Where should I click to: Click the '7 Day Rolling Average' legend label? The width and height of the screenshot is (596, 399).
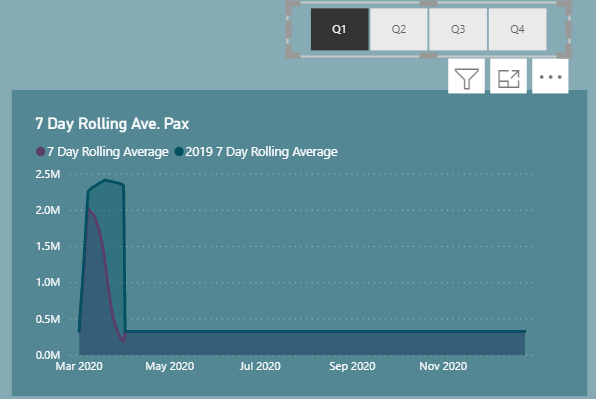108,152
